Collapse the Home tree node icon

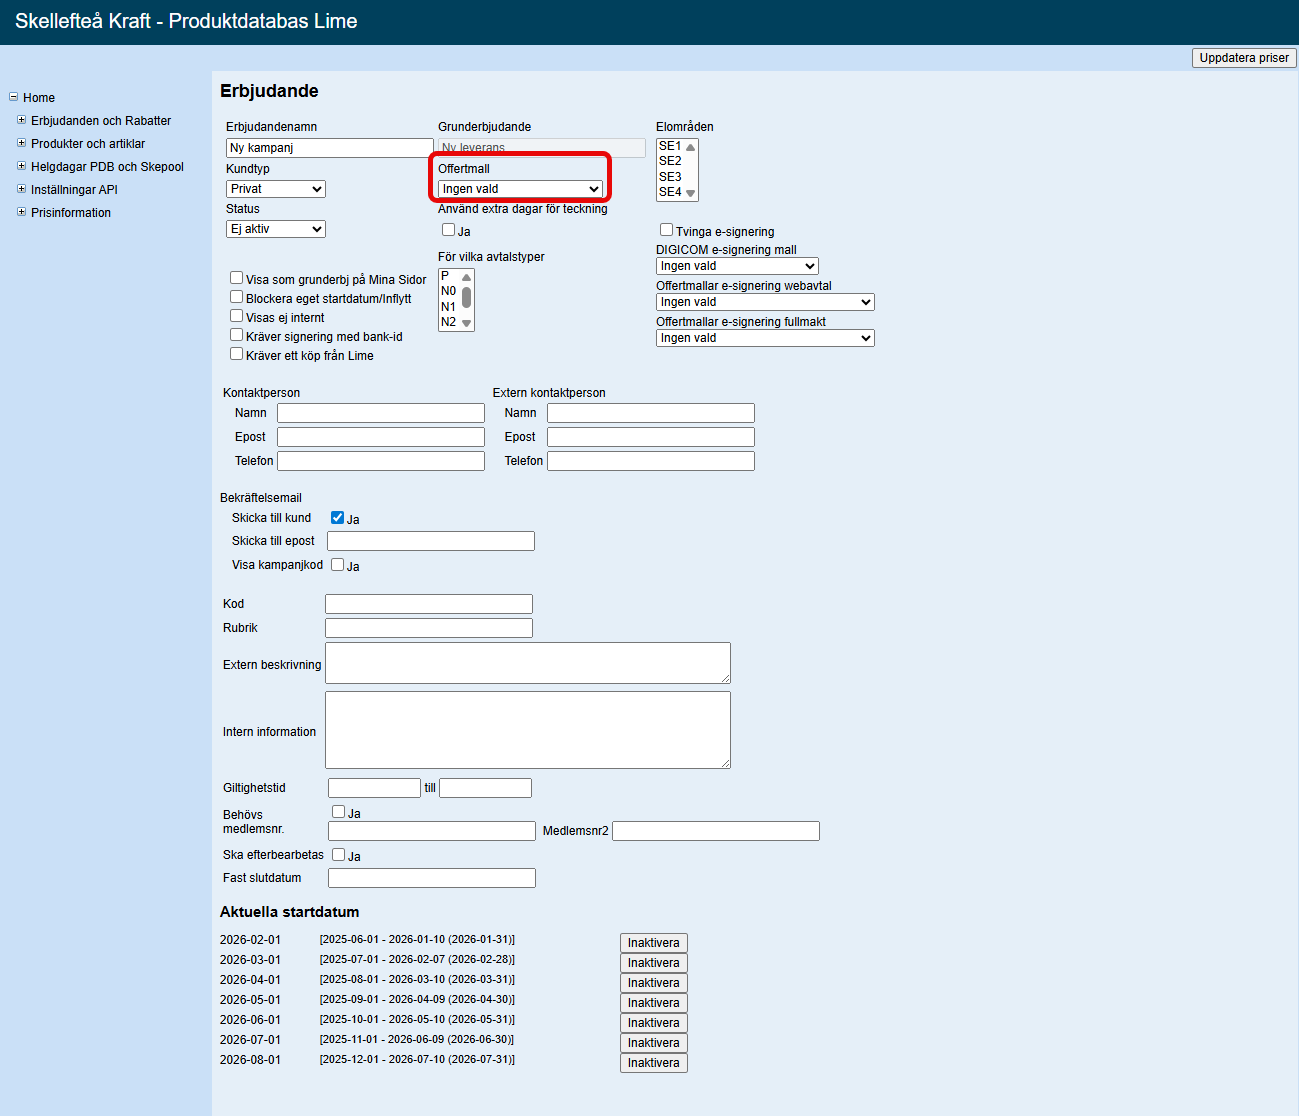pyautogui.click(x=13, y=97)
